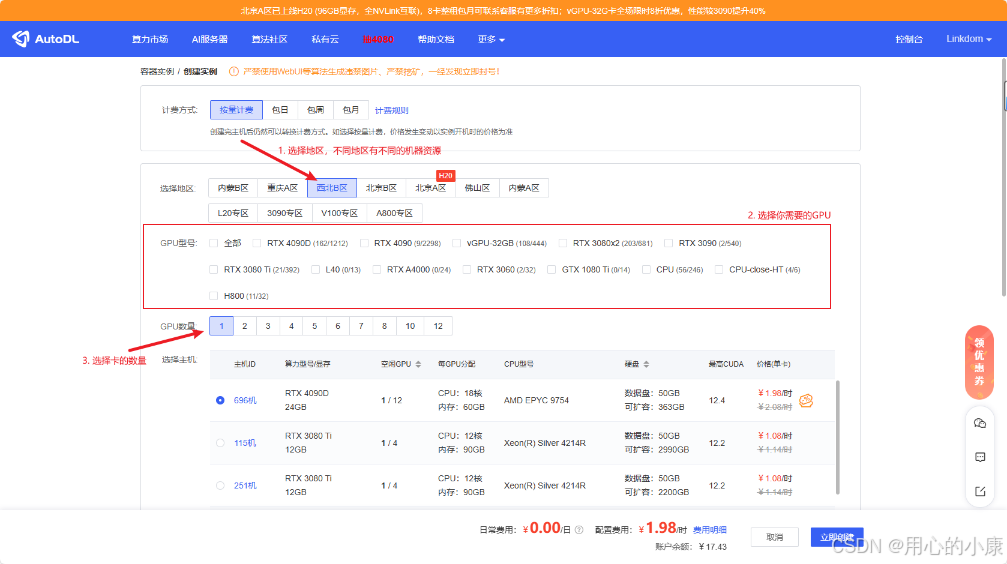This screenshot has height=564, width=1007.
Task: Choose the A800专区 zone
Action: click(x=395, y=213)
